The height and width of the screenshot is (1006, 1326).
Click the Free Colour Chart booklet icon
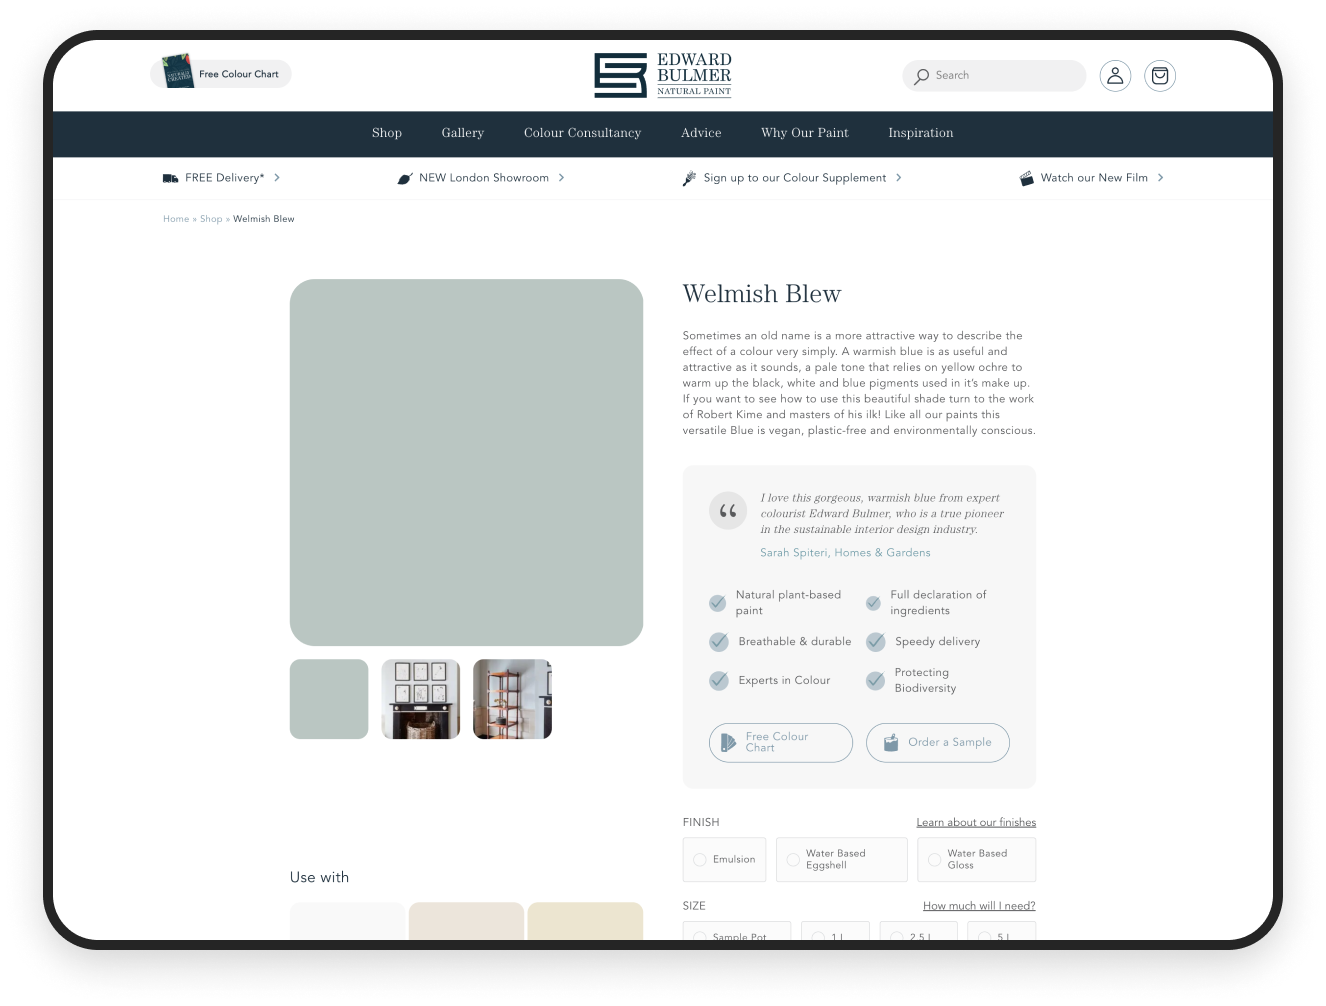178,72
